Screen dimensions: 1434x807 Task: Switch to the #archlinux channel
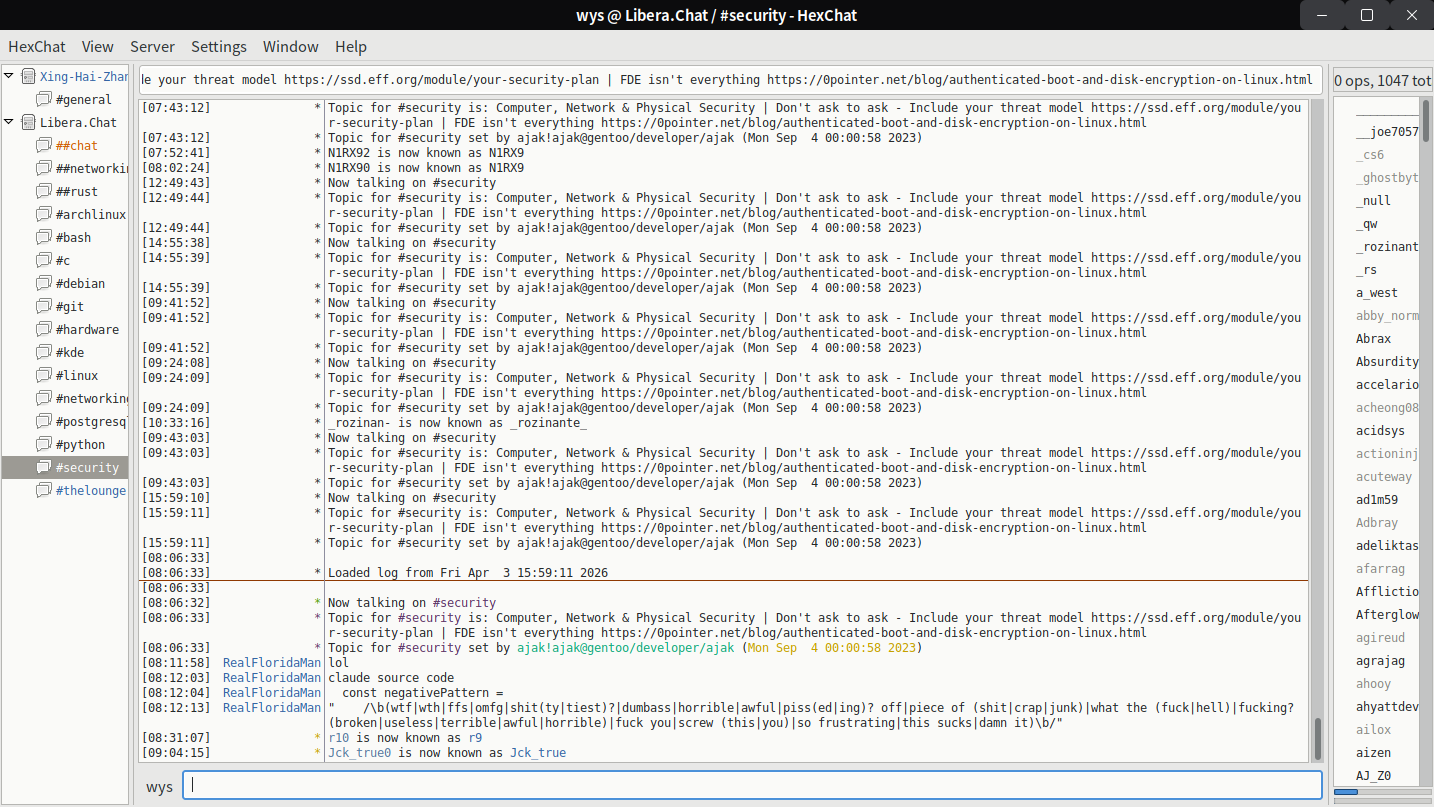click(x=90, y=214)
